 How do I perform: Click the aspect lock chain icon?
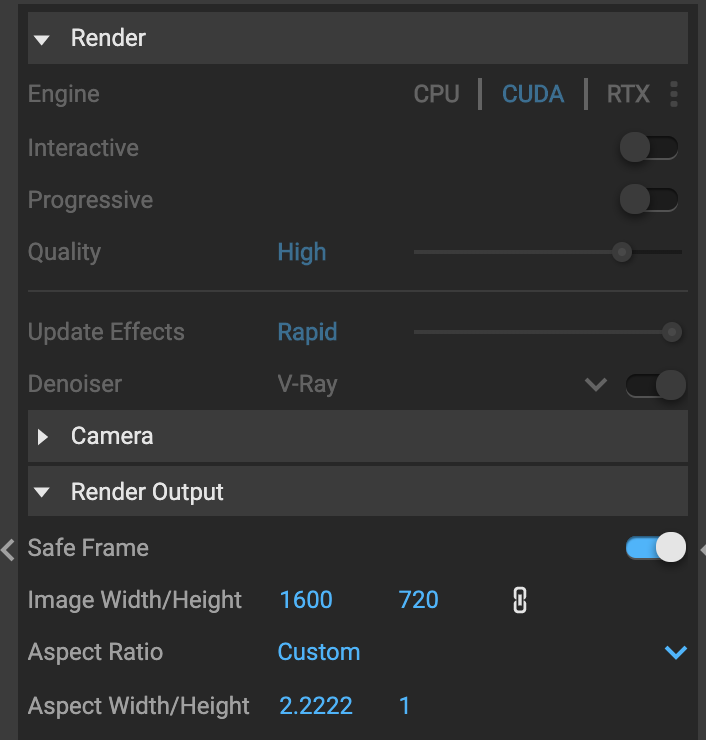pos(519,600)
